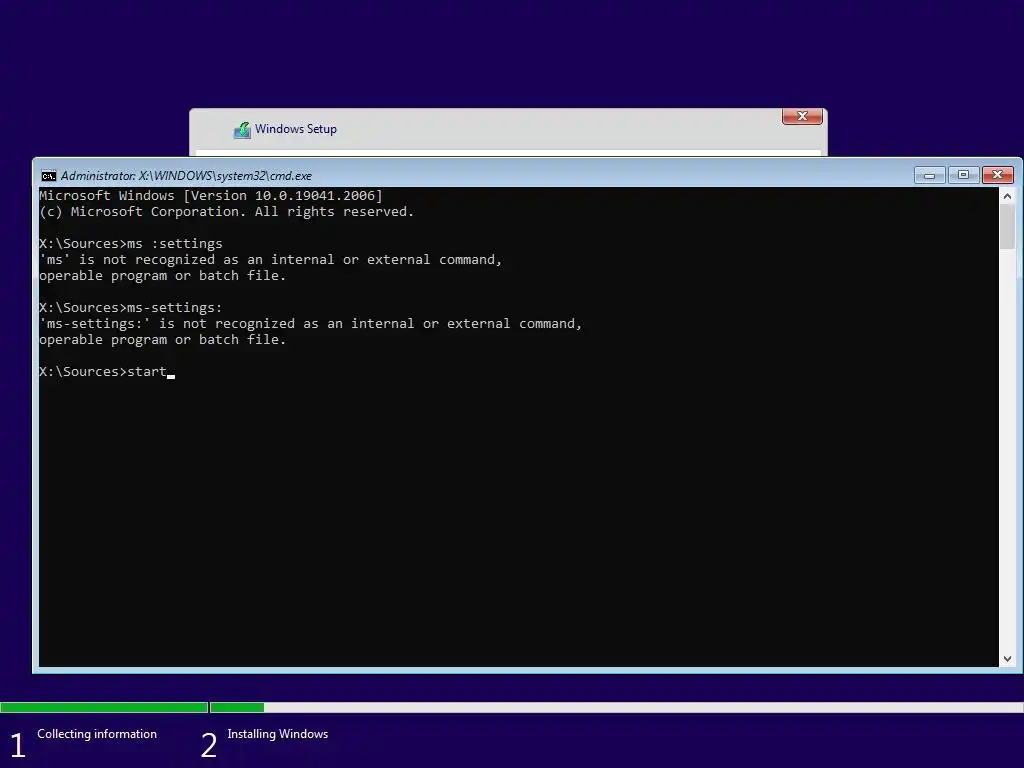Click the Installing Windows step label

[278, 734]
